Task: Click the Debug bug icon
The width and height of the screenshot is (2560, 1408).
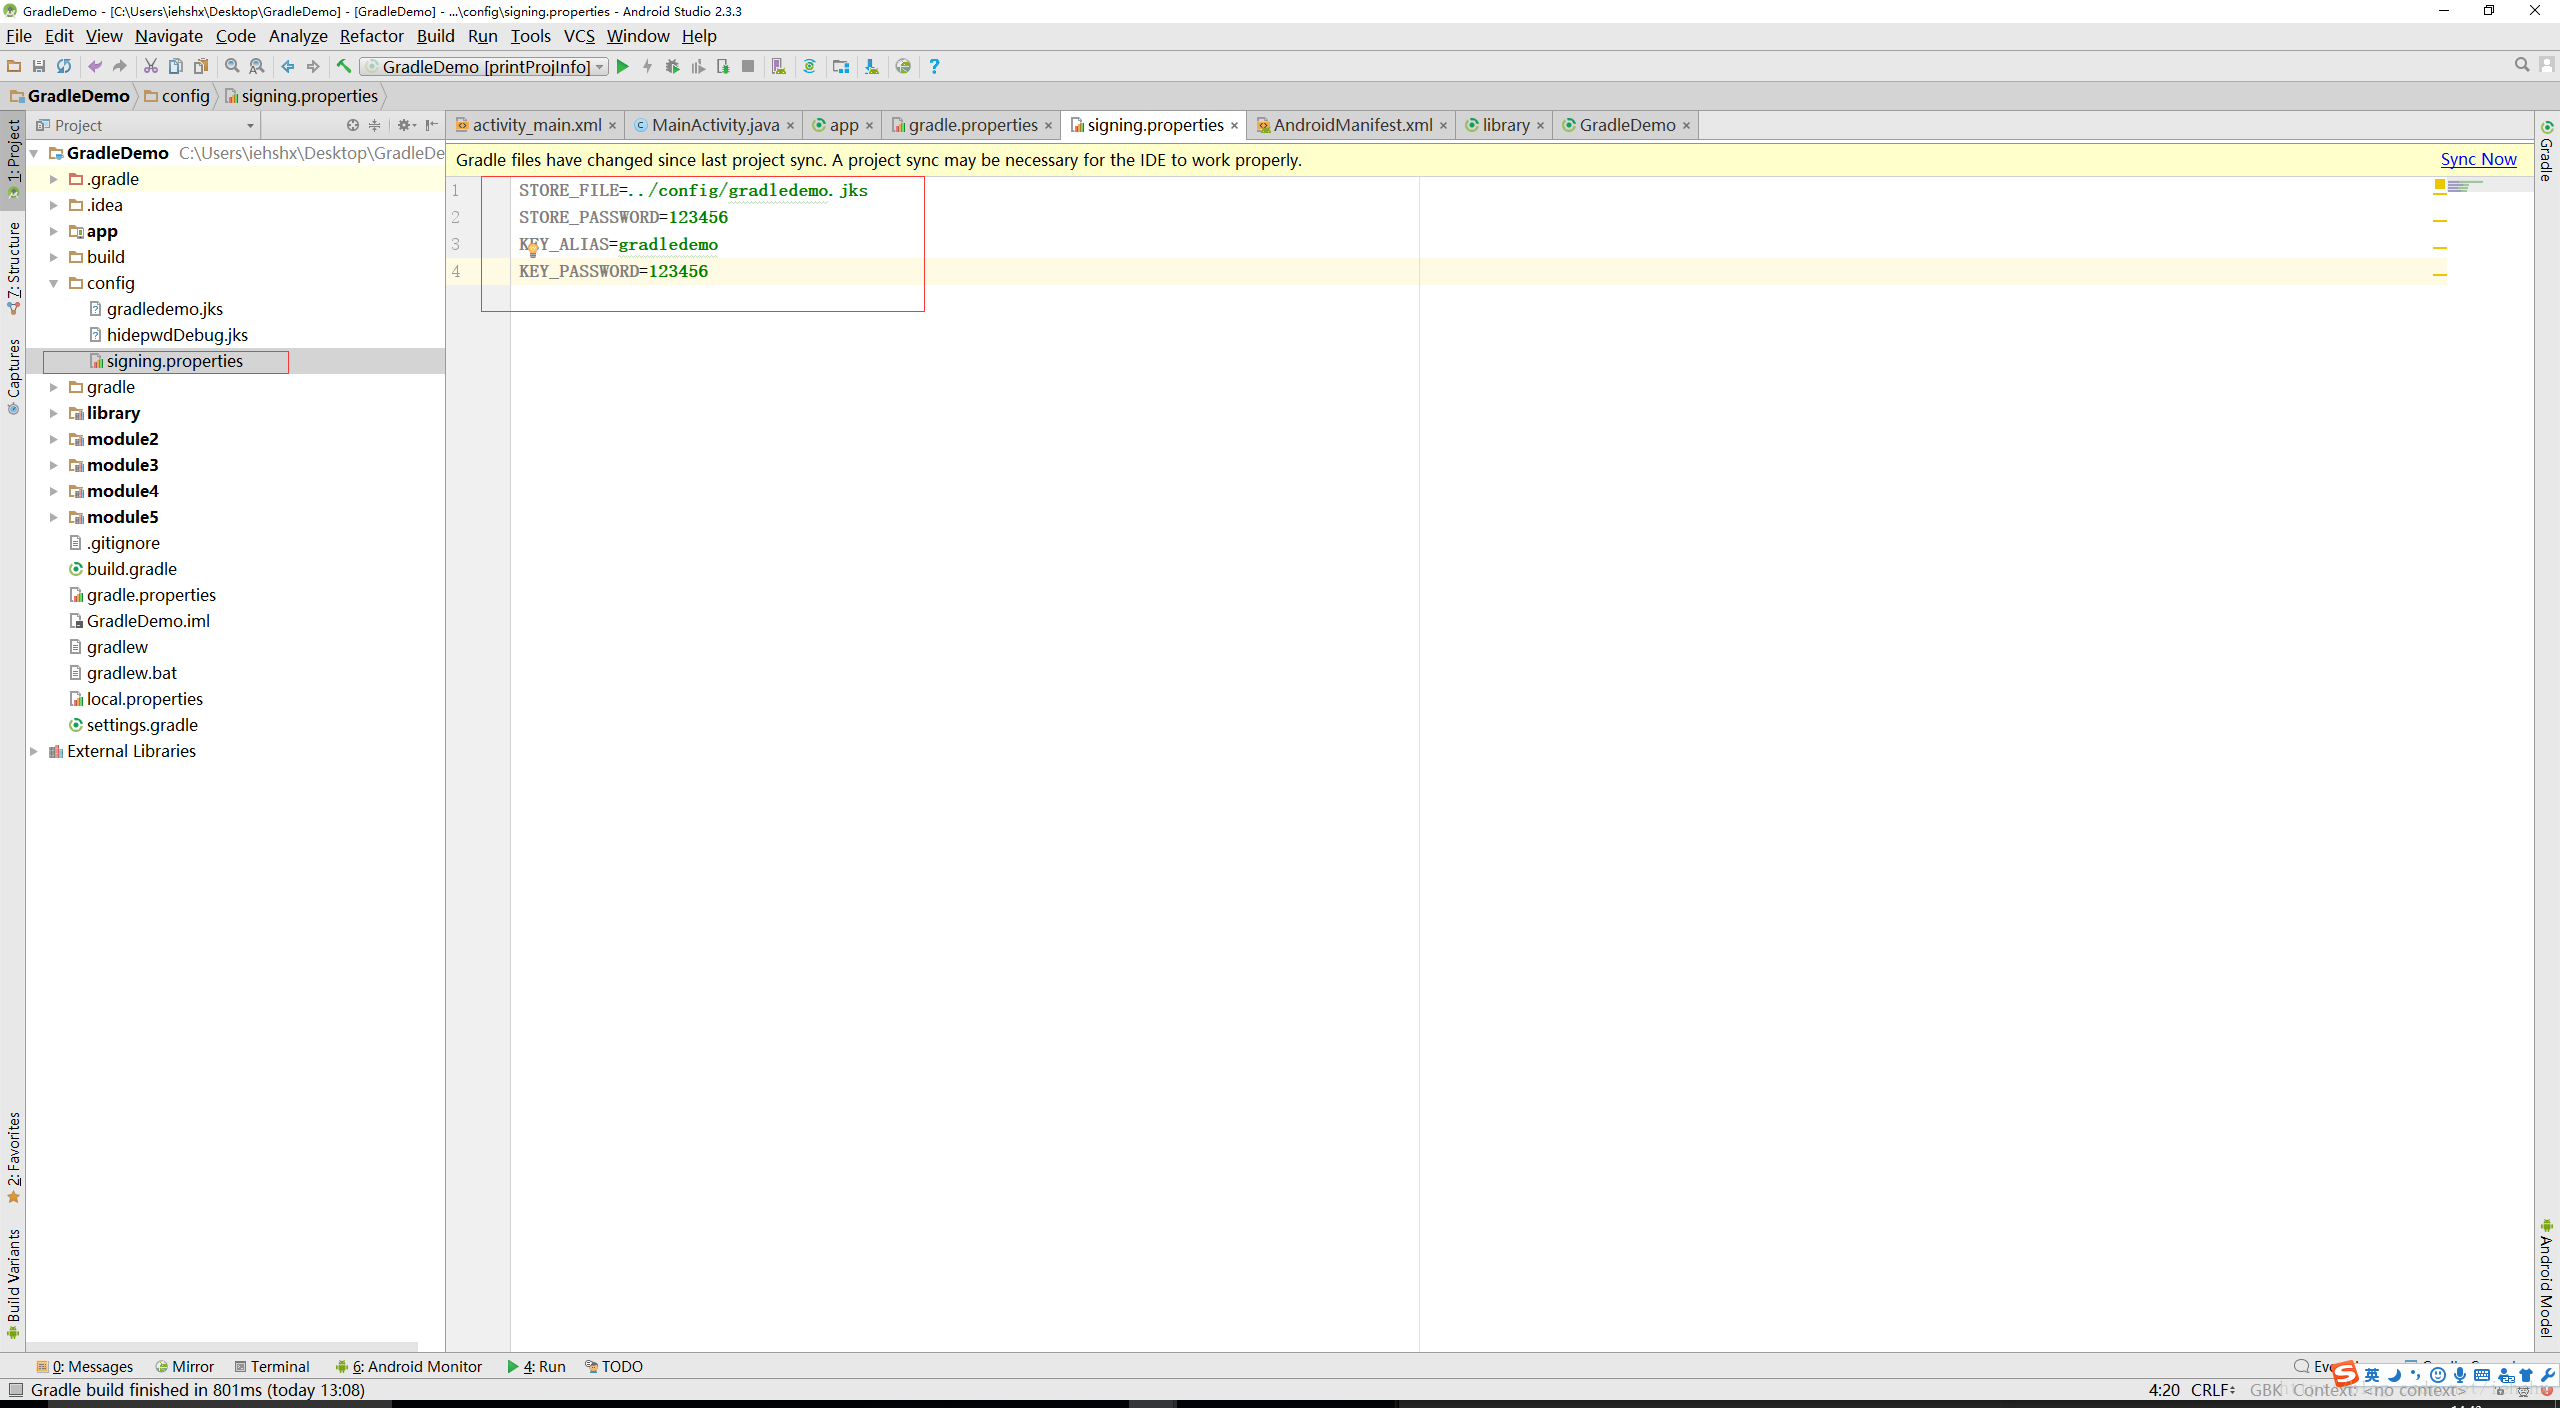Action: pyautogui.click(x=672, y=66)
